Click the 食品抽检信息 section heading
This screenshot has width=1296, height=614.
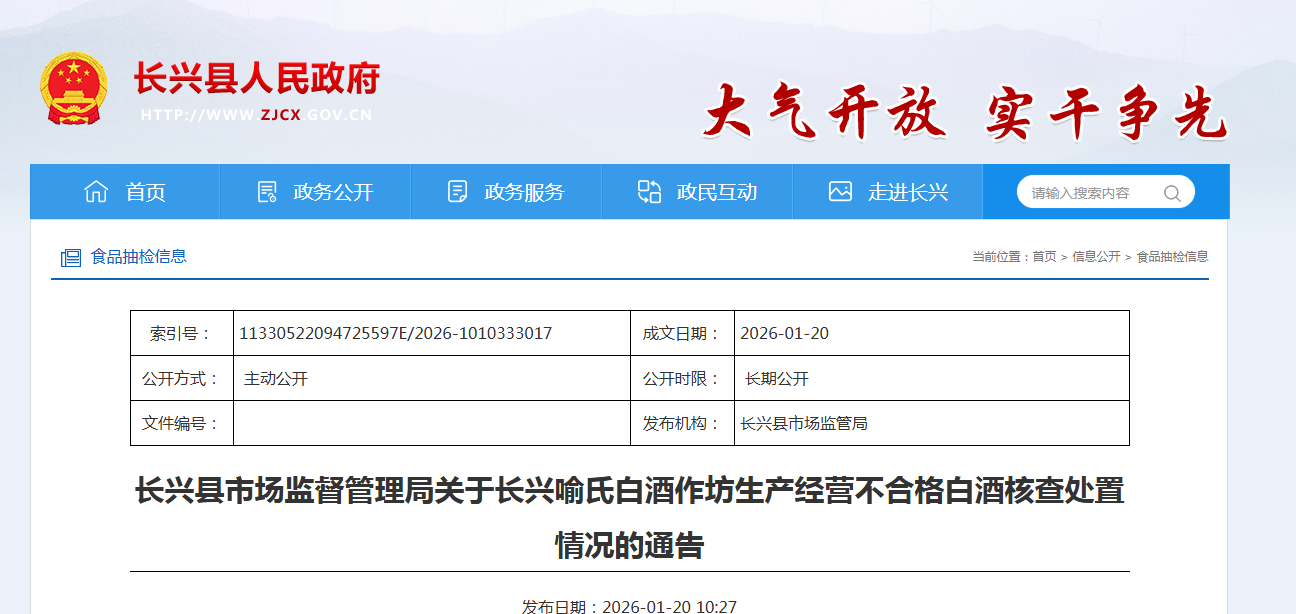click(139, 257)
